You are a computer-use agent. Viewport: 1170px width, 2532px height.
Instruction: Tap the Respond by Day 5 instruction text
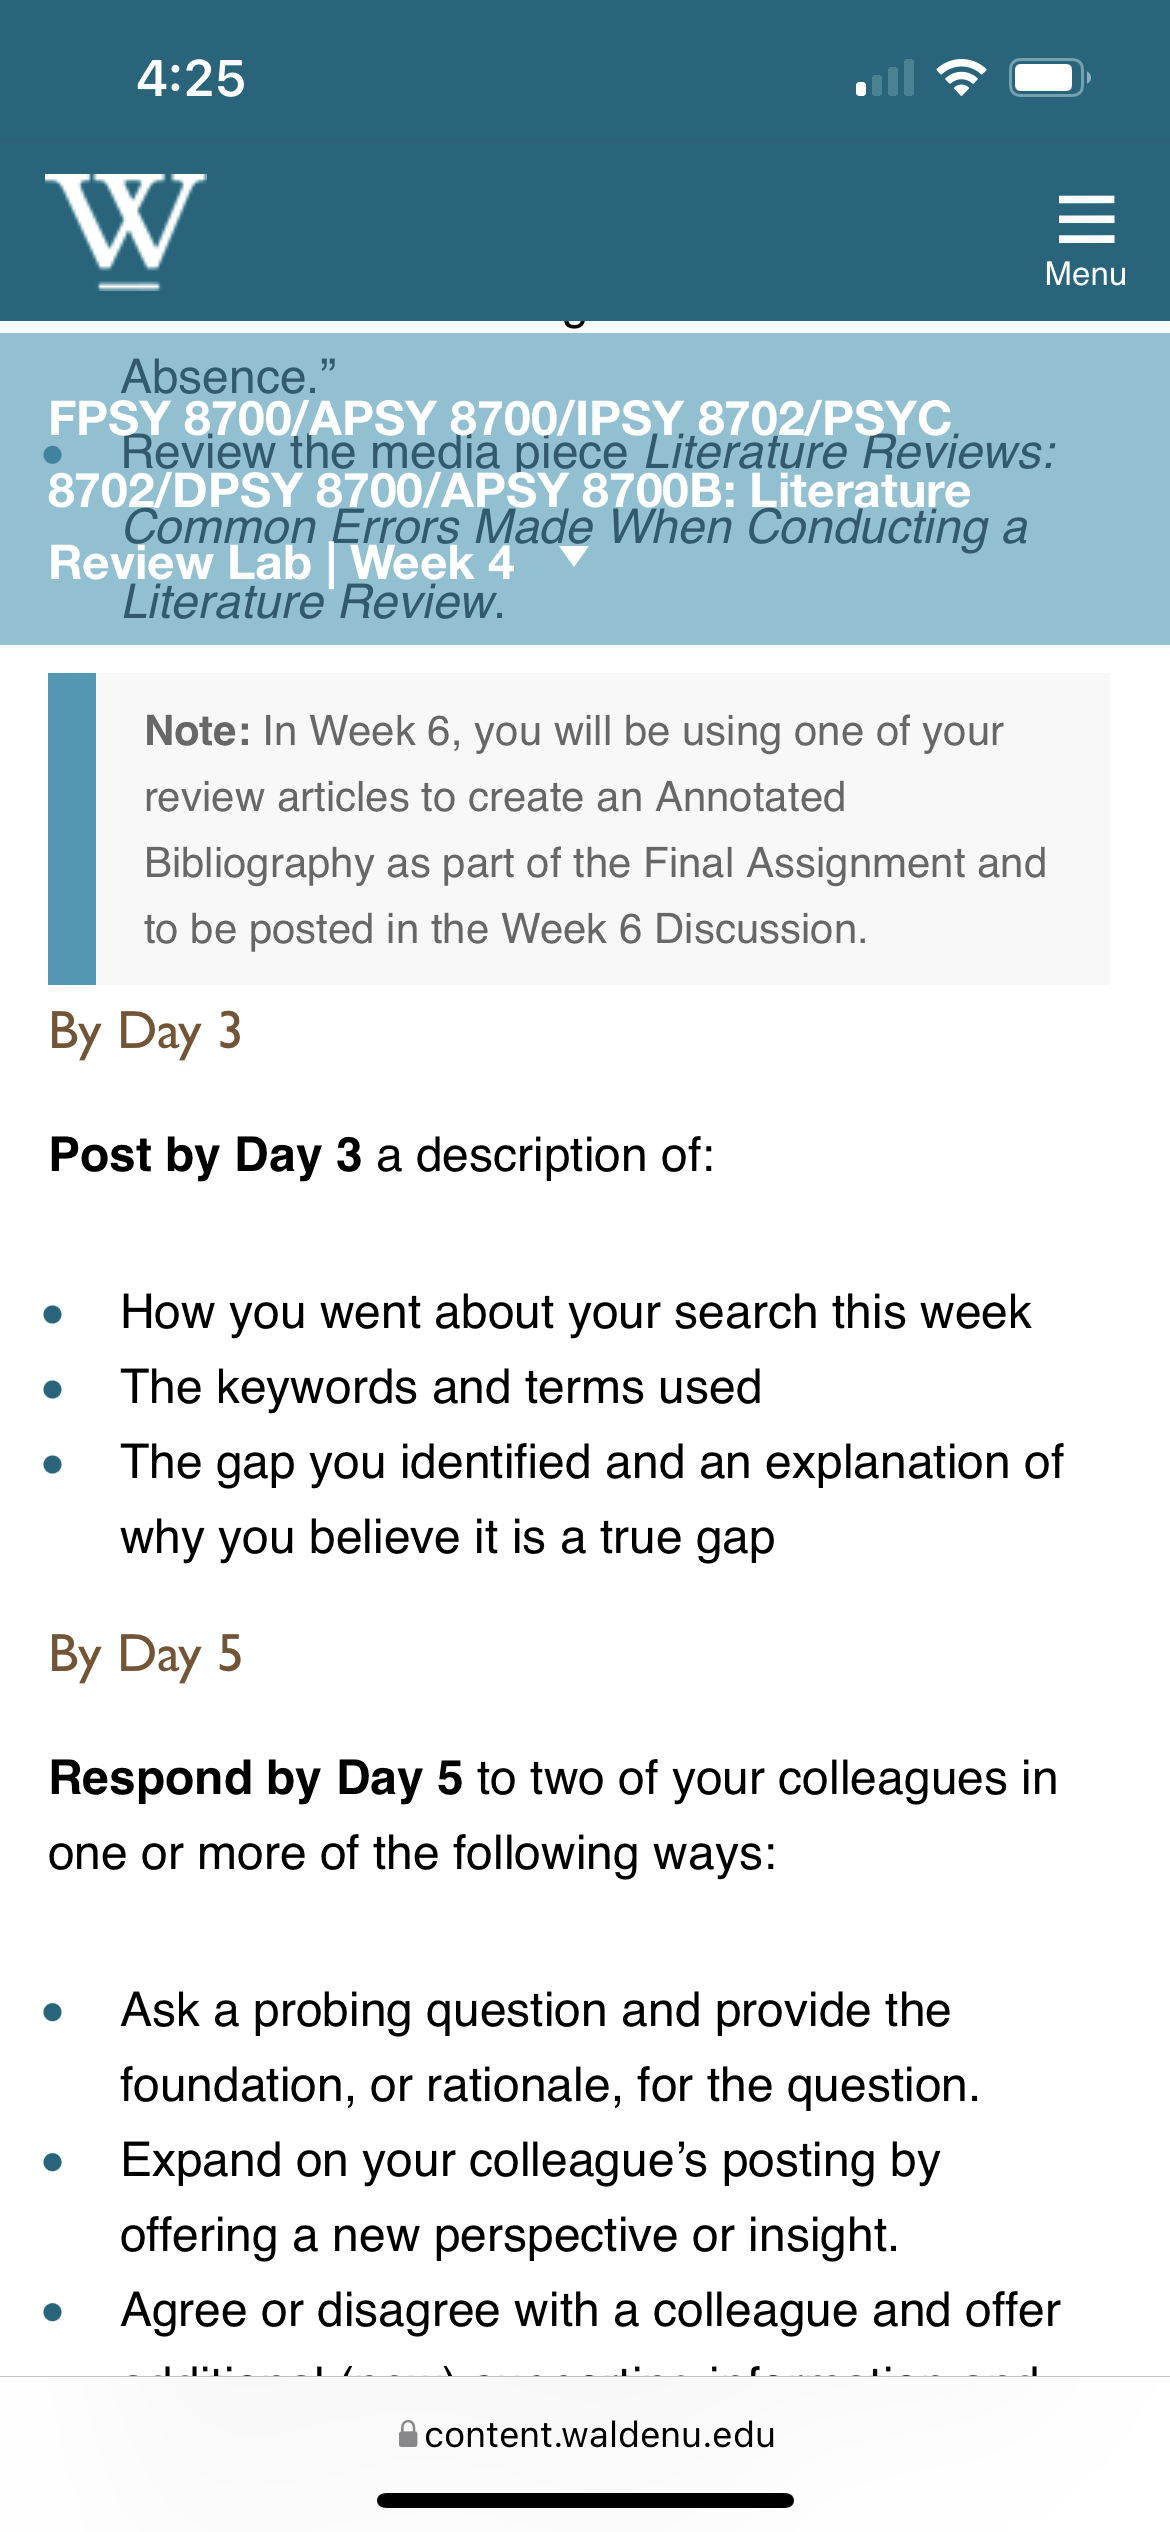click(x=553, y=1815)
